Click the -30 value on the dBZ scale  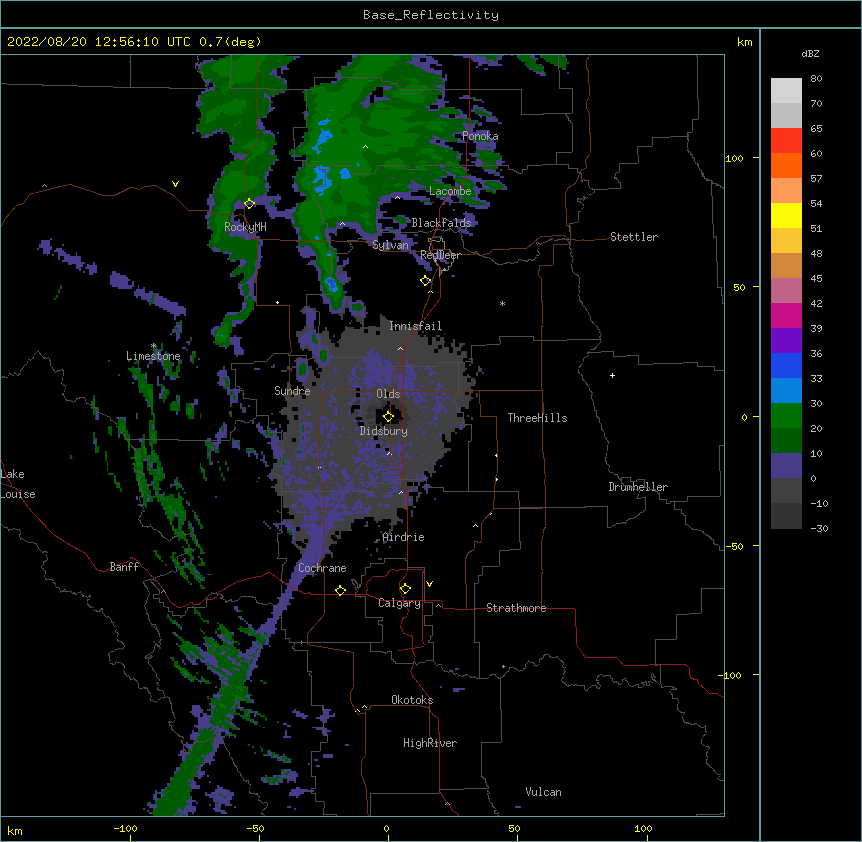[x=819, y=528]
